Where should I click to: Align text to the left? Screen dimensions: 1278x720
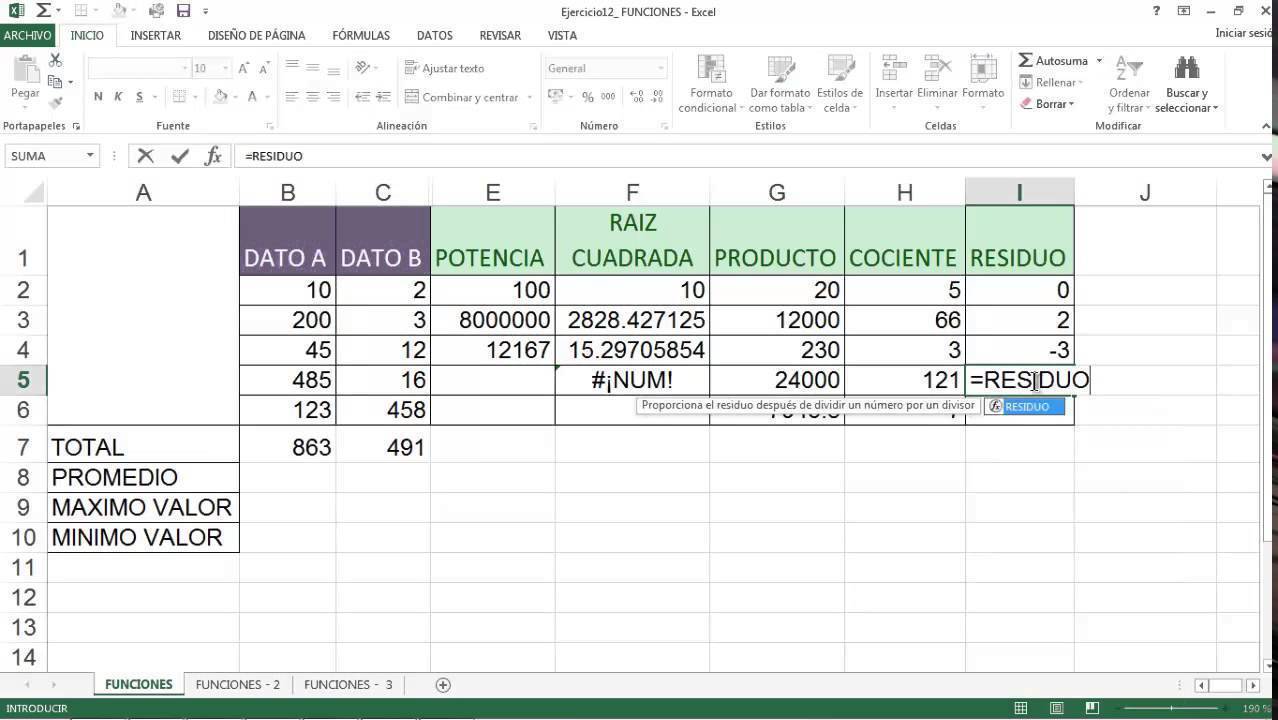[292, 97]
